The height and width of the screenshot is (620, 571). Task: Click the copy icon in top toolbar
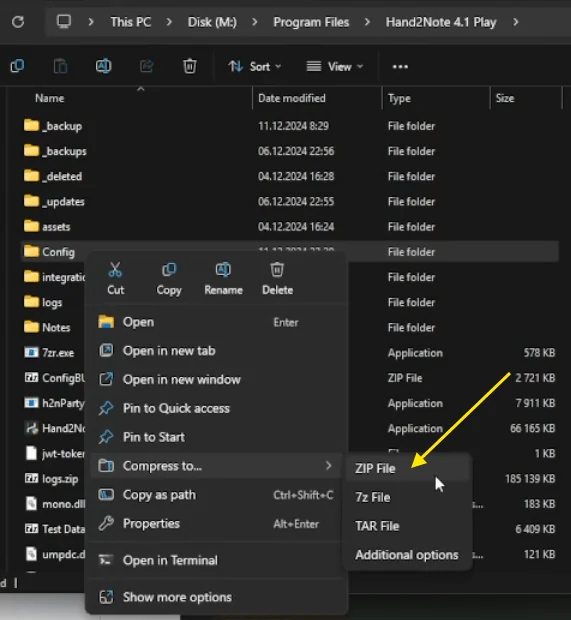click(x=17, y=66)
